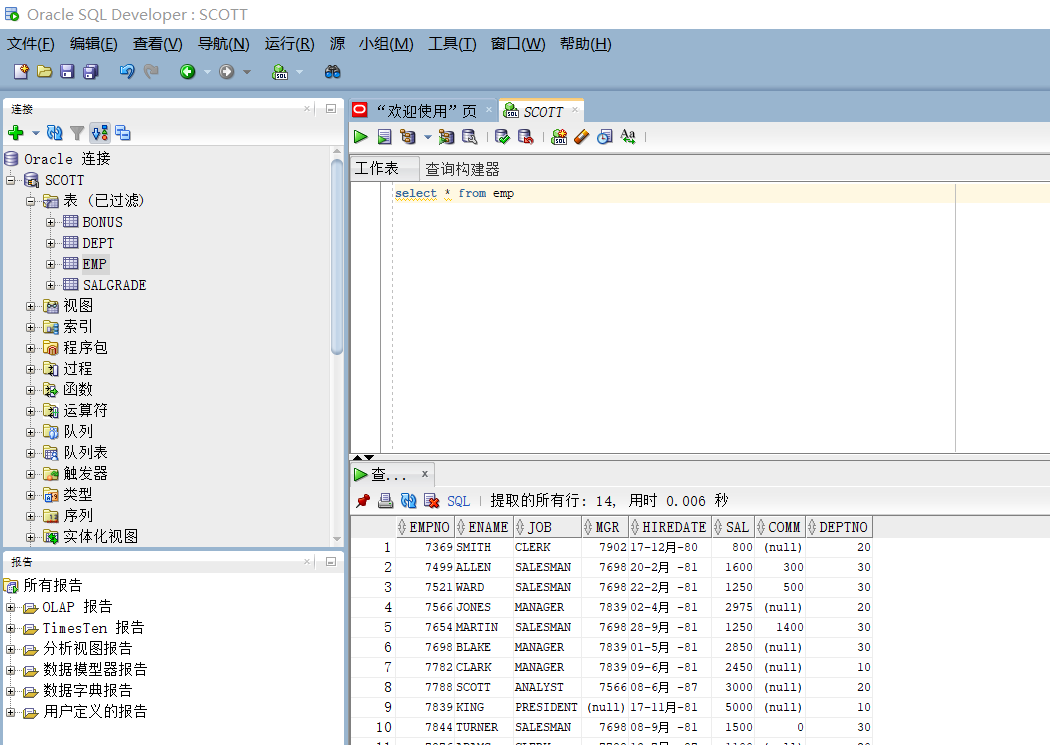This screenshot has height=745, width=1050.
Task: Open dropdown arrow next to New Connection plus
Action: pyautogui.click(x=35, y=133)
